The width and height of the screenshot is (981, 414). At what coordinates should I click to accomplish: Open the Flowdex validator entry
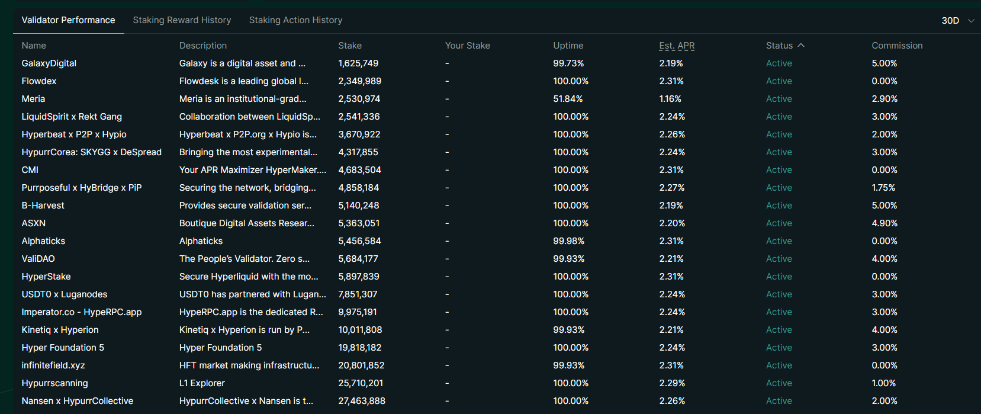point(42,81)
